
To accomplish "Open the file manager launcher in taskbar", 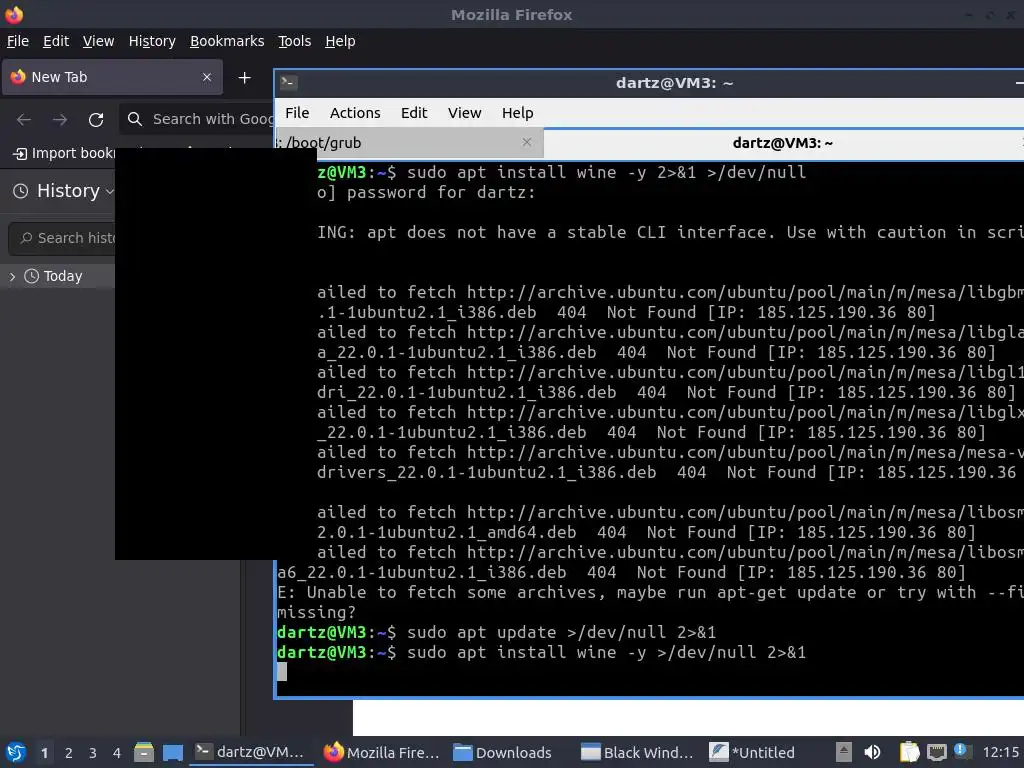I will pyautogui.click(x=144, y=752).
